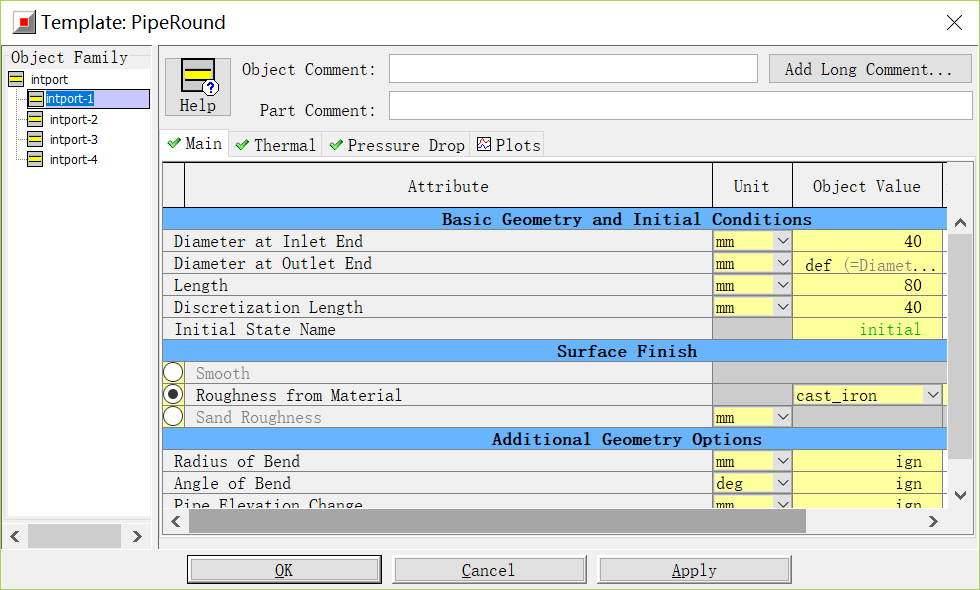Click the intport-3 object icon
Image resolution: width=980 pixels, height=590 pixels.
[35, 139]
